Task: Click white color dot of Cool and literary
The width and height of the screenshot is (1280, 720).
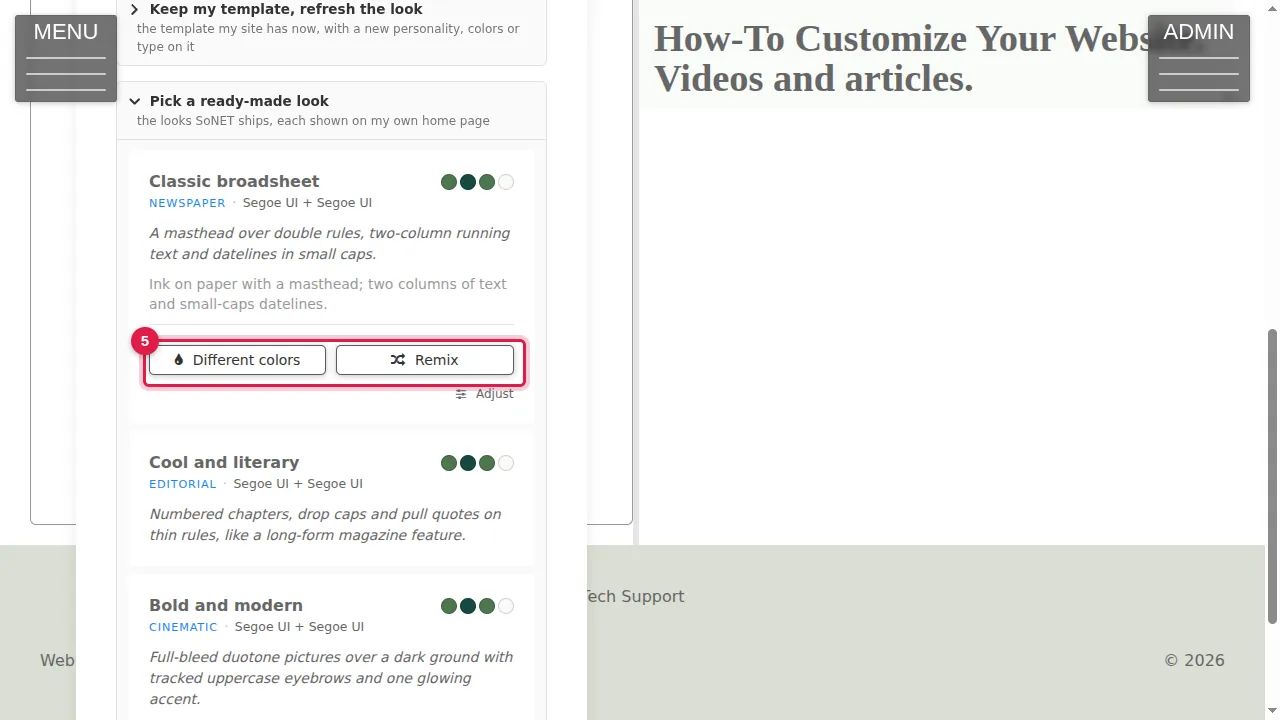Action: point(506,463)
